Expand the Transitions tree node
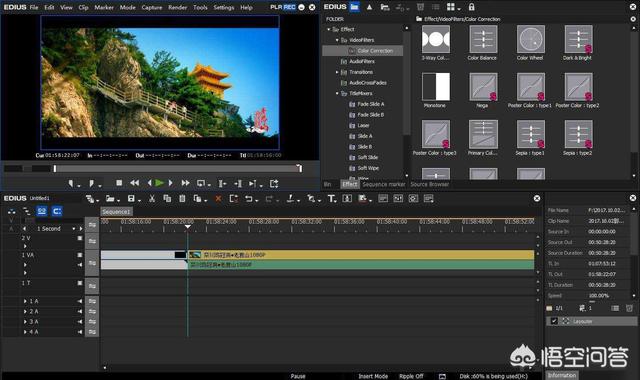640x380 pixels. click(x=337, y=72)
